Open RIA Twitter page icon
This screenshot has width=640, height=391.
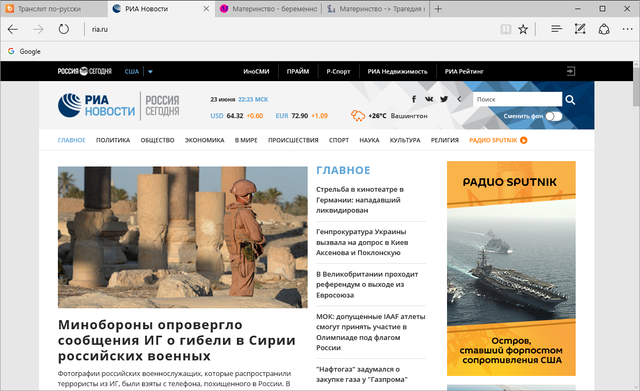[444, 99]
